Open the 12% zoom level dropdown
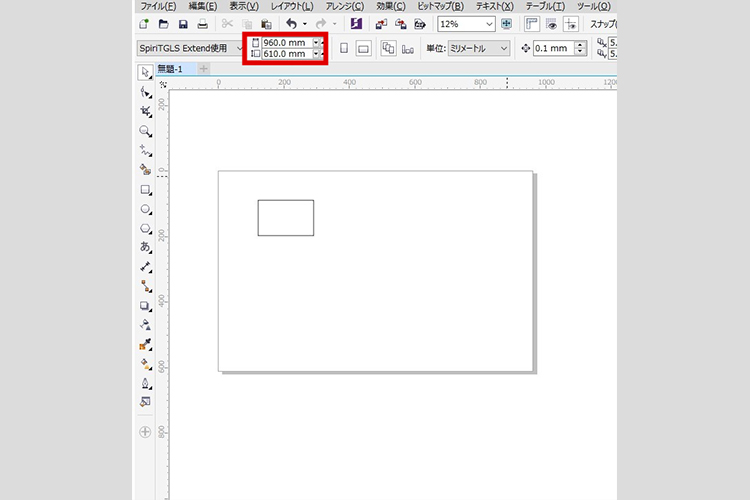 [x=489, y=24]
